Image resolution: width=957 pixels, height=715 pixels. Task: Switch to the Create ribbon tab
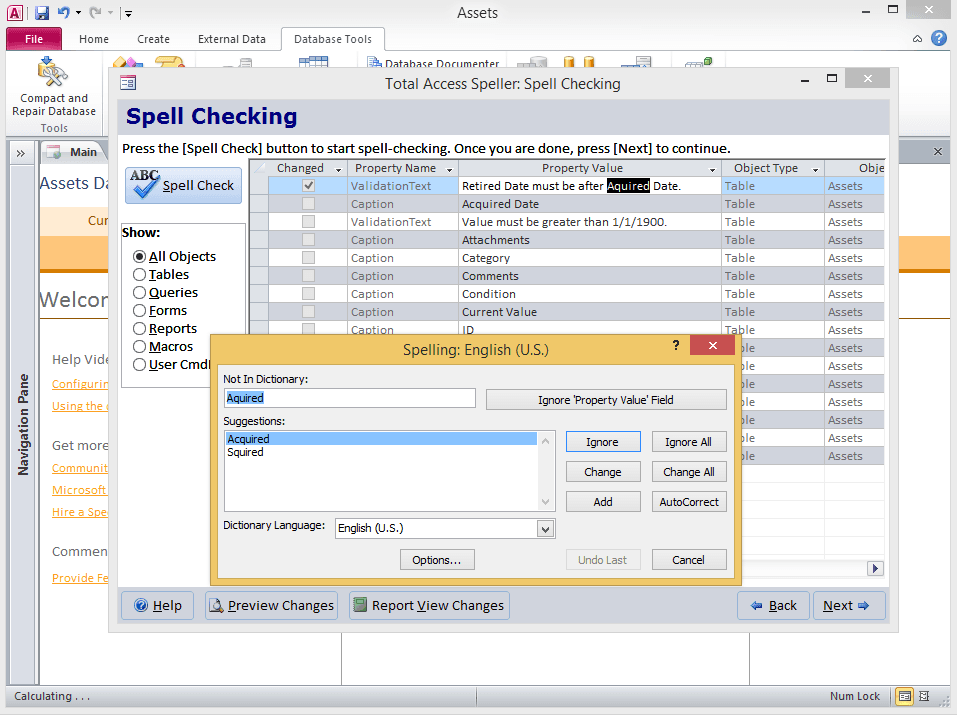[x=153, y=39]
